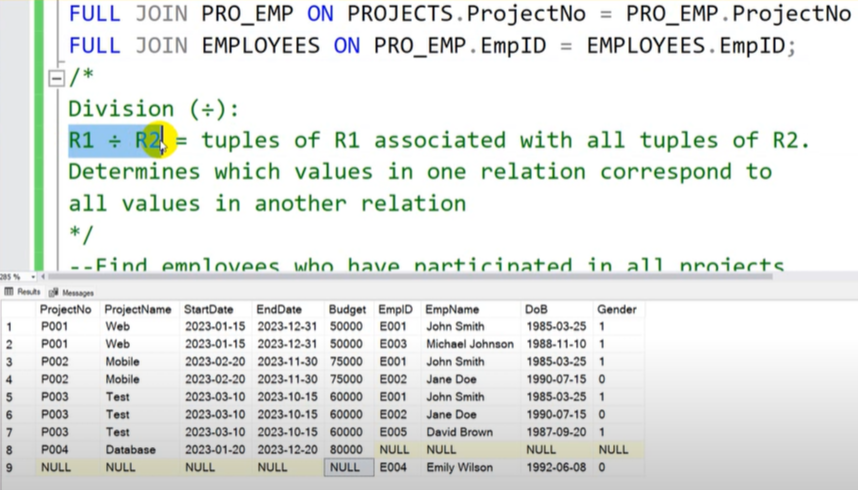Click the Messages tab icon
859x491 pixels.
coord(54,293)
